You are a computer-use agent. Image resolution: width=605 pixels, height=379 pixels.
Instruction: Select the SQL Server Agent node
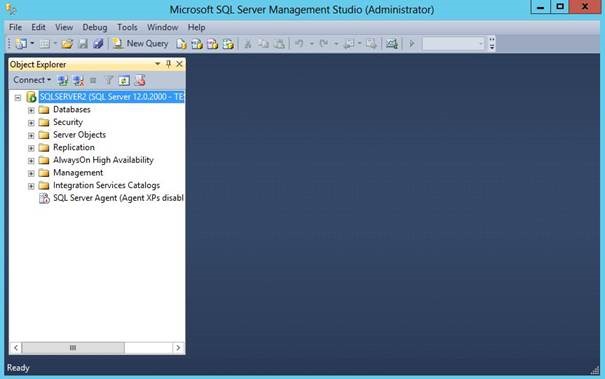[118, 198]
